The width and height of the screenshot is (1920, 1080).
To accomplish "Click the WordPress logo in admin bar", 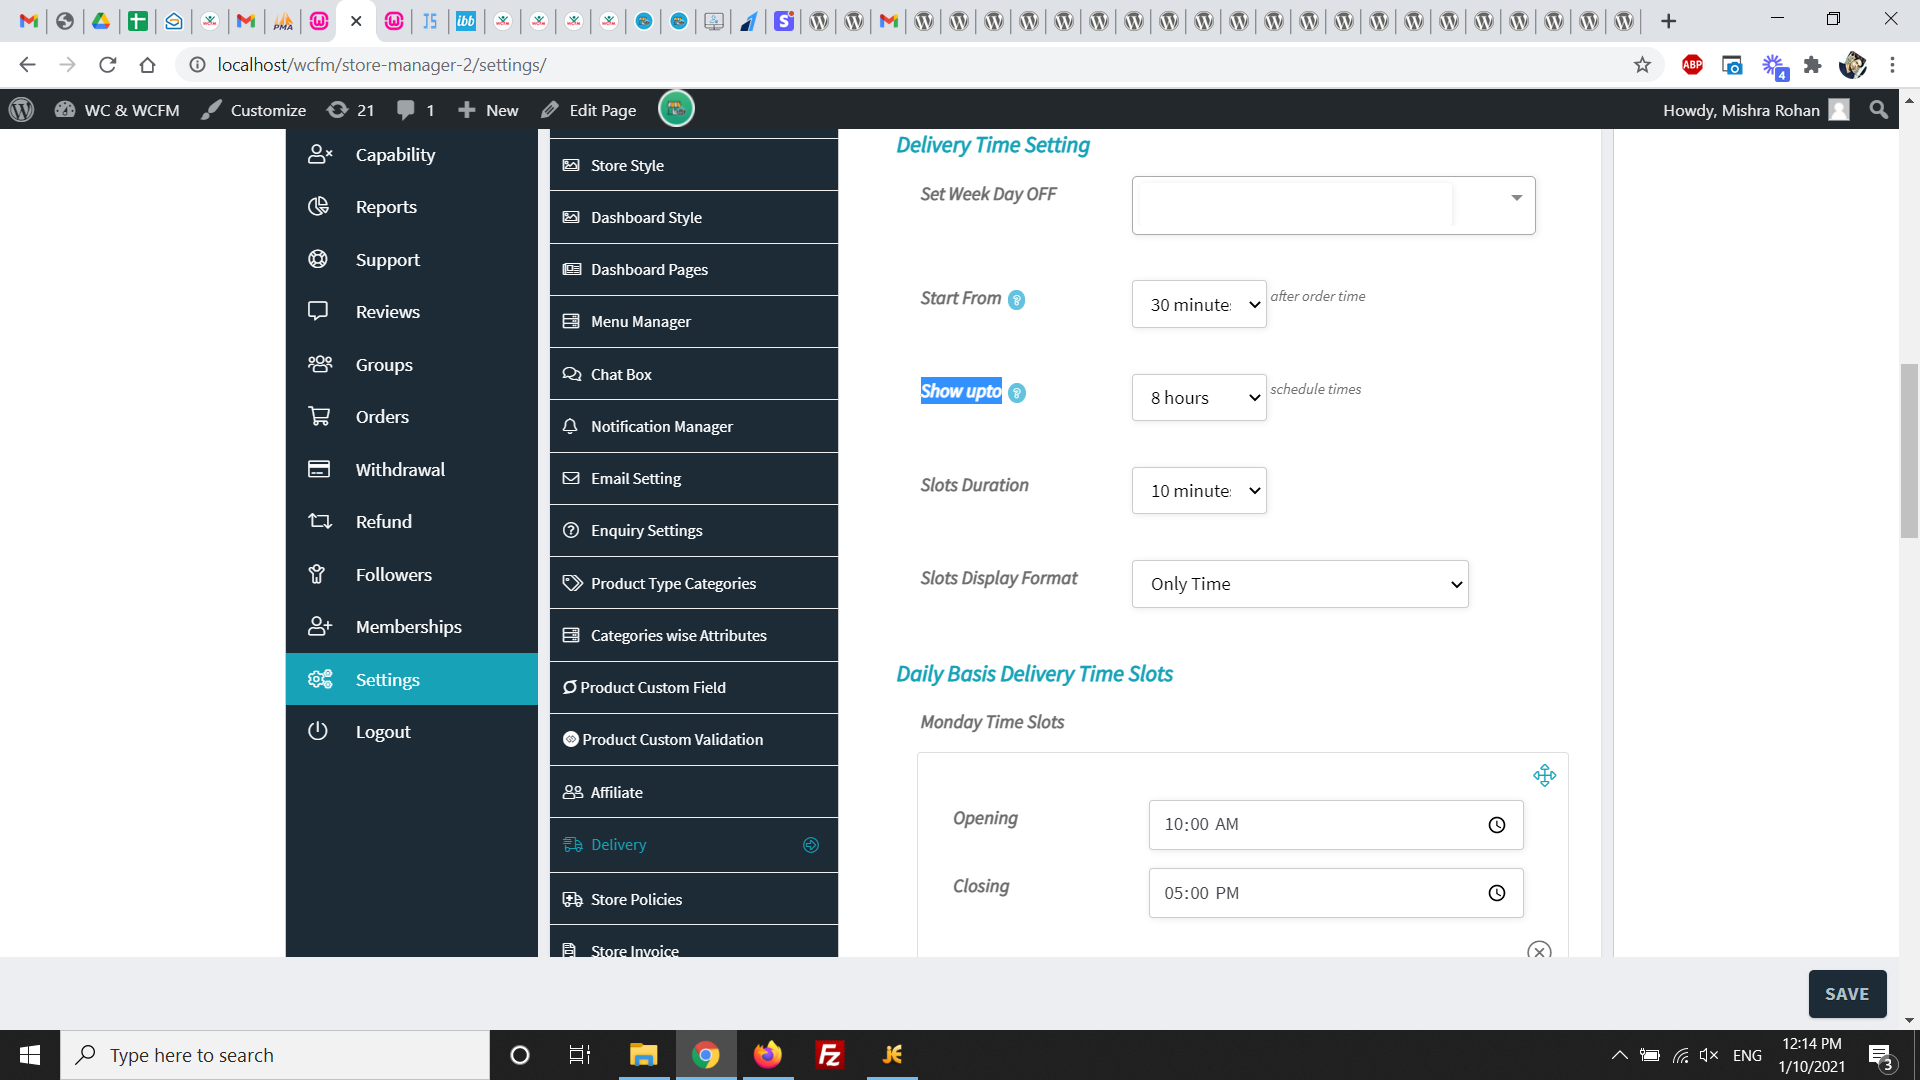I will click(x=22, y=110).
